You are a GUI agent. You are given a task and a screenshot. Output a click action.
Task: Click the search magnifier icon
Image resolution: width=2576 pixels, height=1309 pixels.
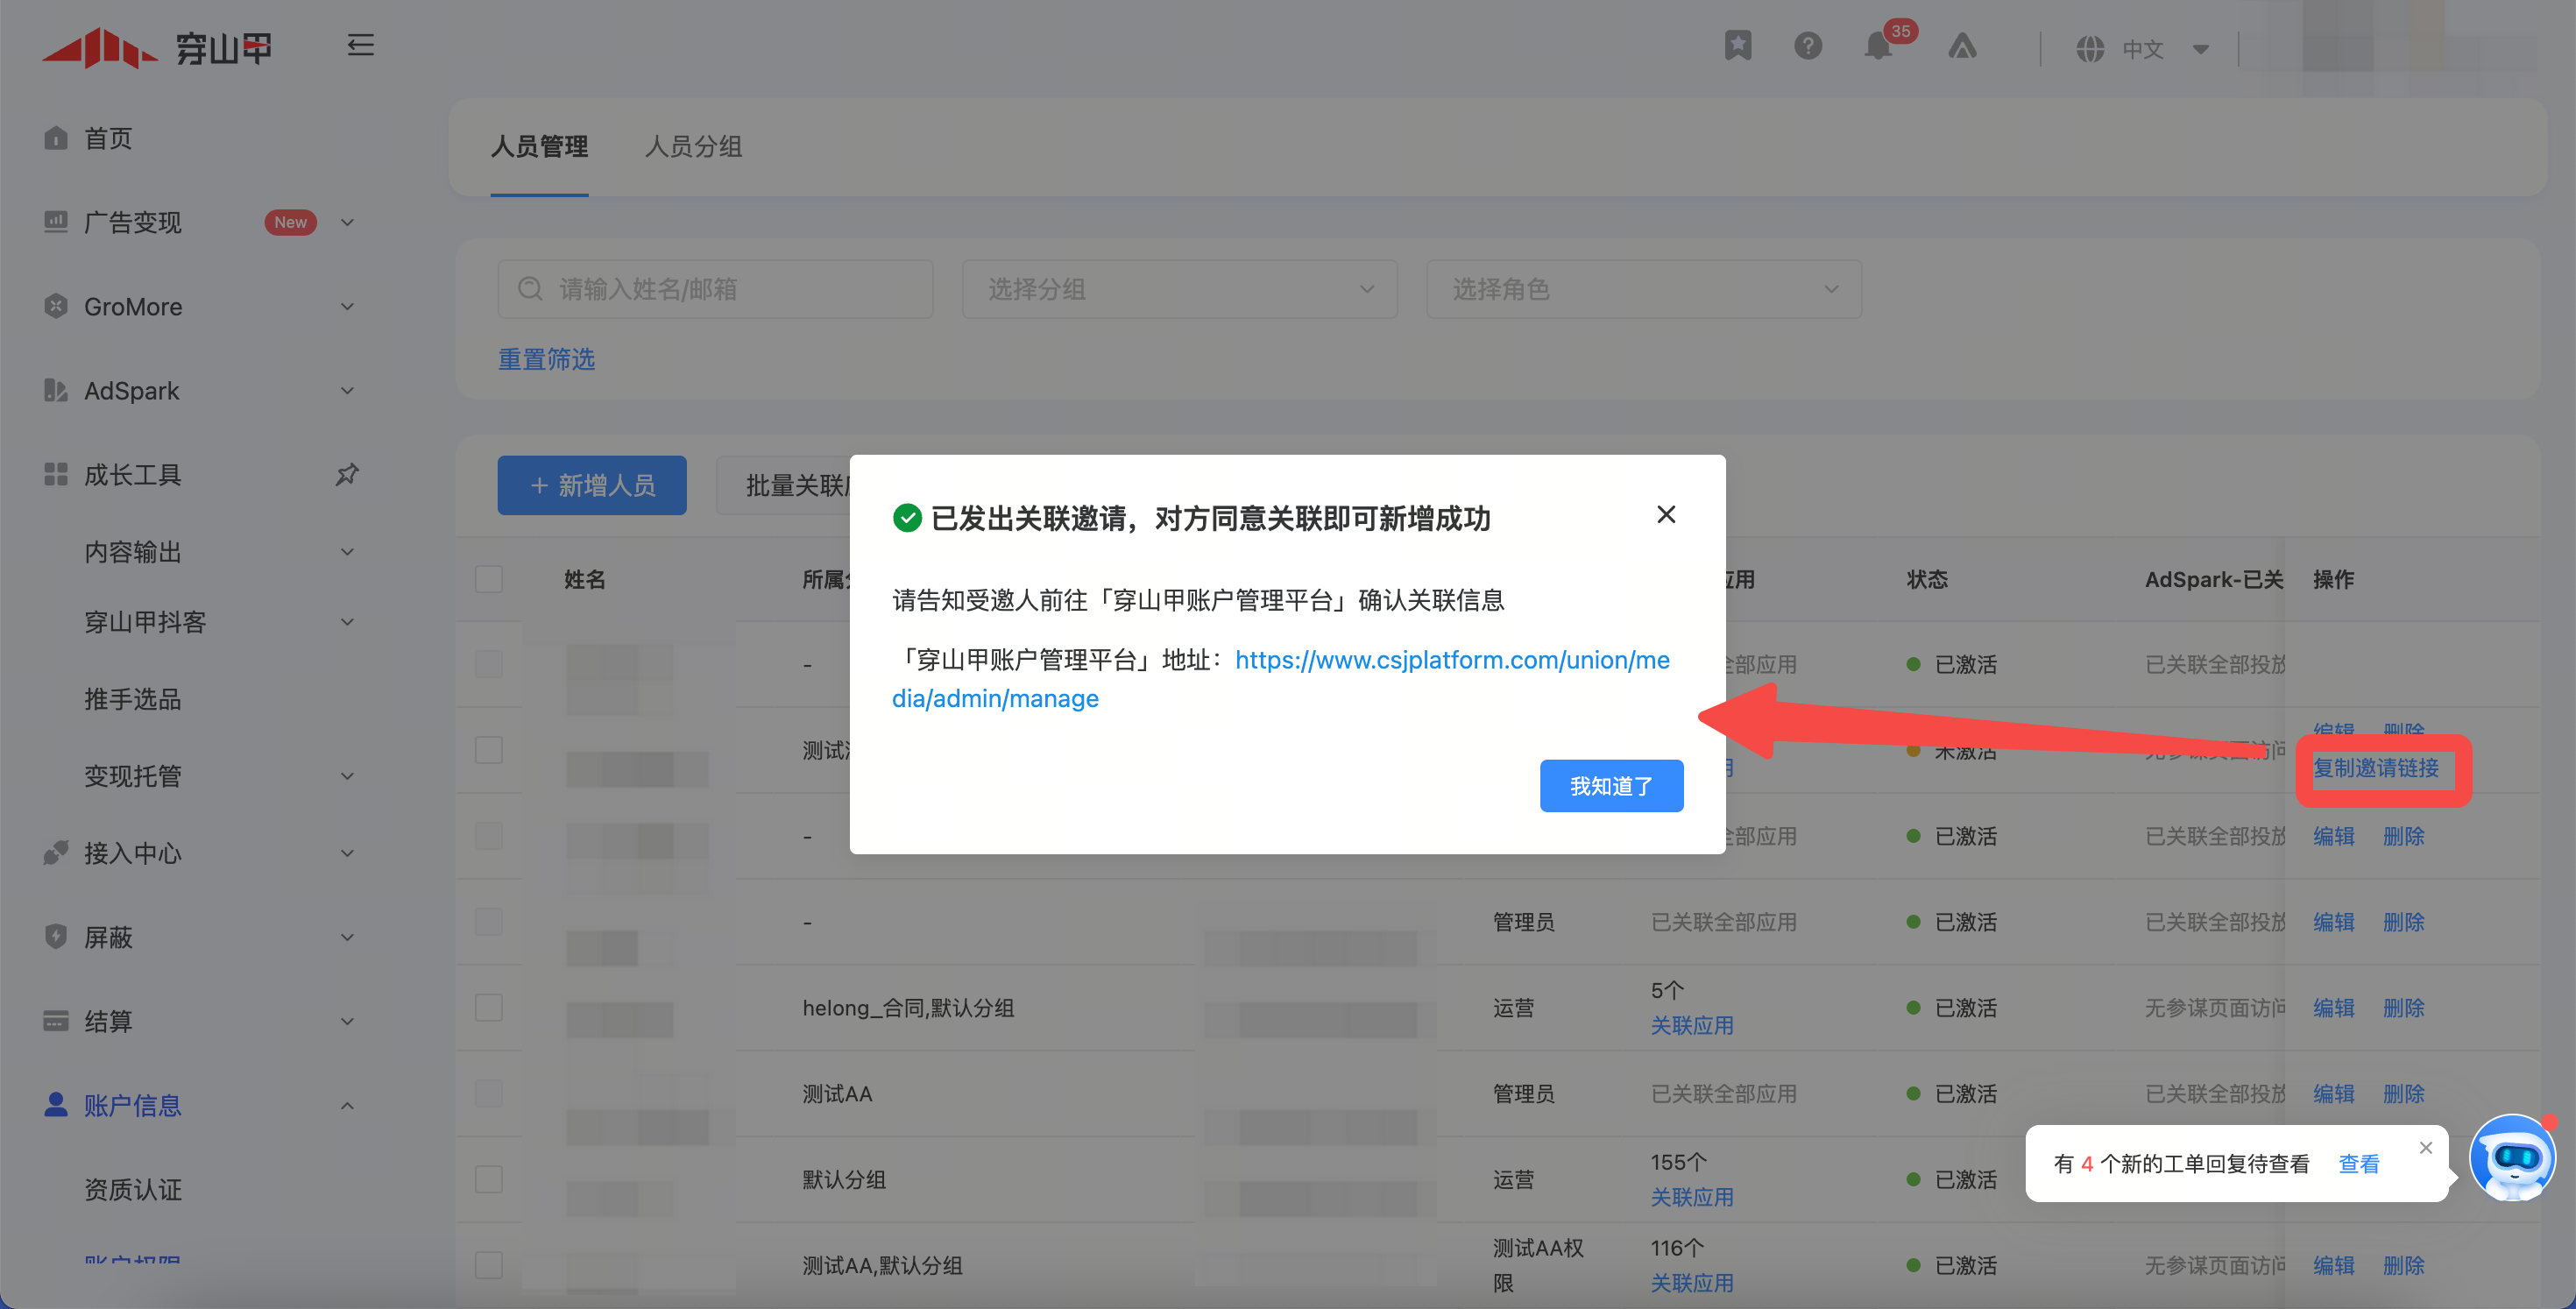pyautogui.click(x=530, y=289)
